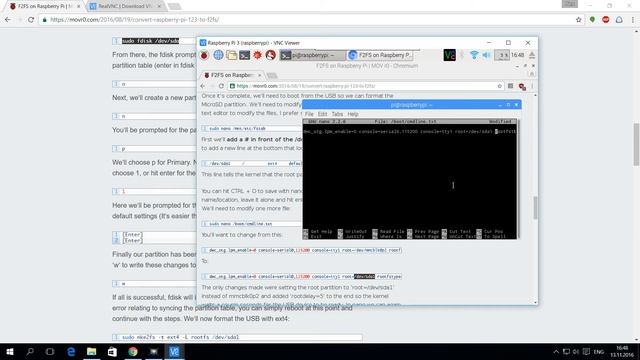Open a new tab in Chrome

pyautogui.click(x=174, y=6)
